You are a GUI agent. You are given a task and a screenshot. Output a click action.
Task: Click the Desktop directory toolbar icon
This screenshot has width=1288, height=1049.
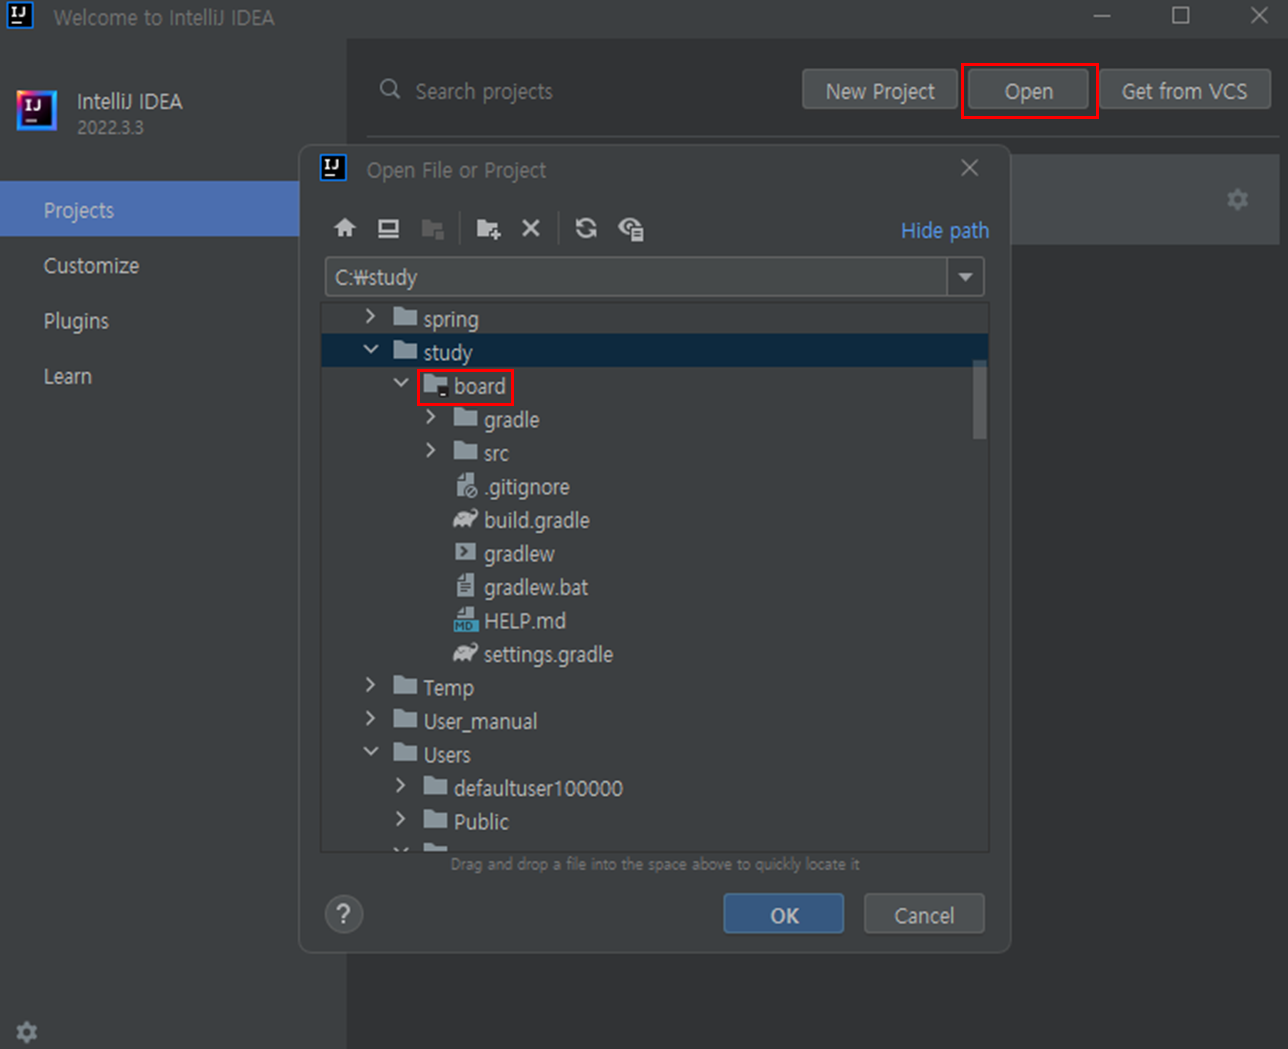[x=388, y=228]
